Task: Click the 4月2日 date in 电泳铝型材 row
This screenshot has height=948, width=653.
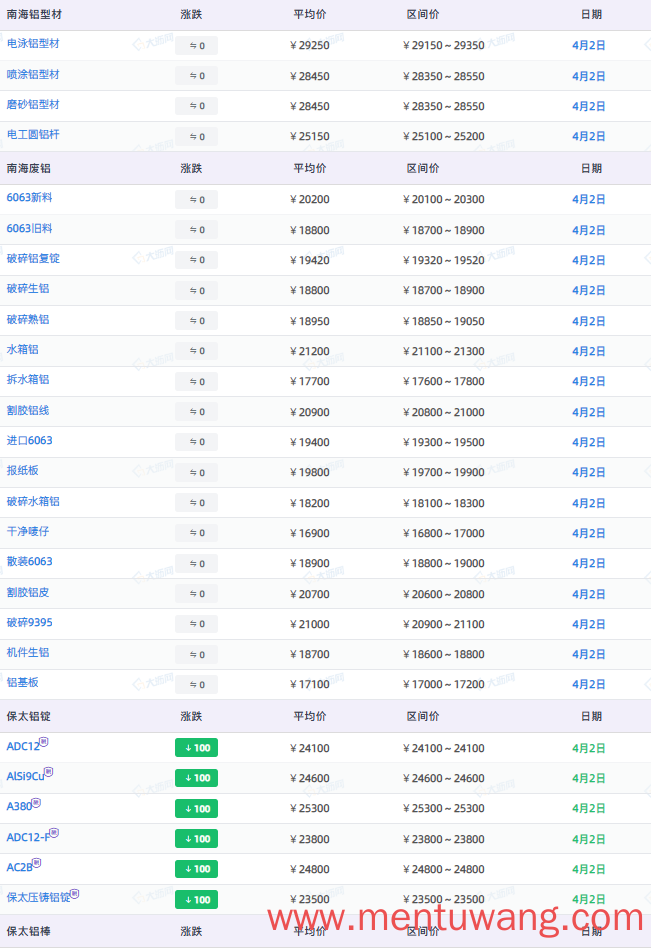Action: click(x=588, y=46)
